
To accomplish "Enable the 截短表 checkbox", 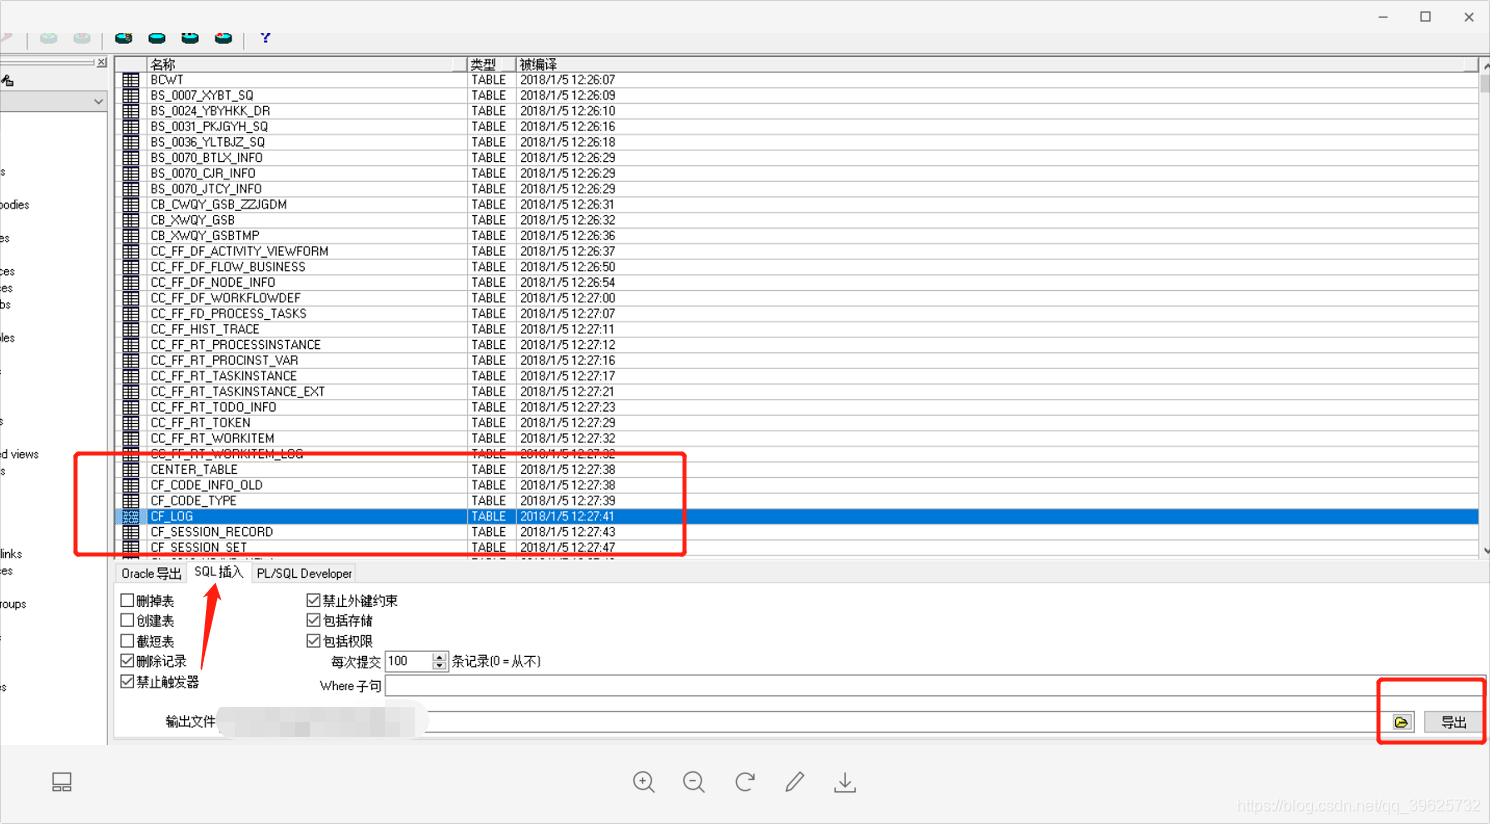I will point(127,640).
